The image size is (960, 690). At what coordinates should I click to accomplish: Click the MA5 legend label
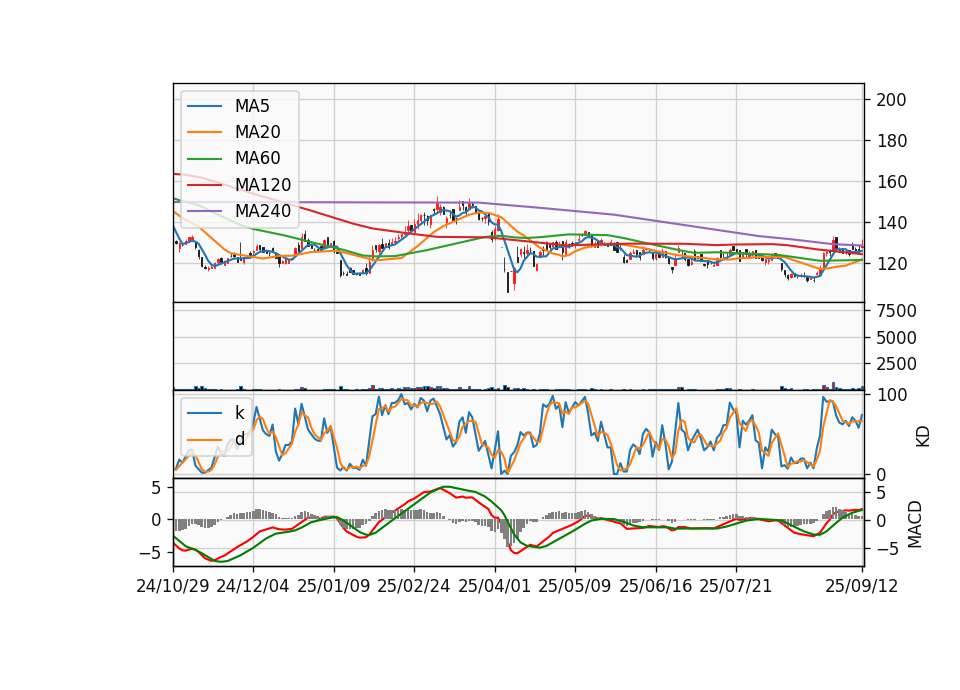pos(252,106)
